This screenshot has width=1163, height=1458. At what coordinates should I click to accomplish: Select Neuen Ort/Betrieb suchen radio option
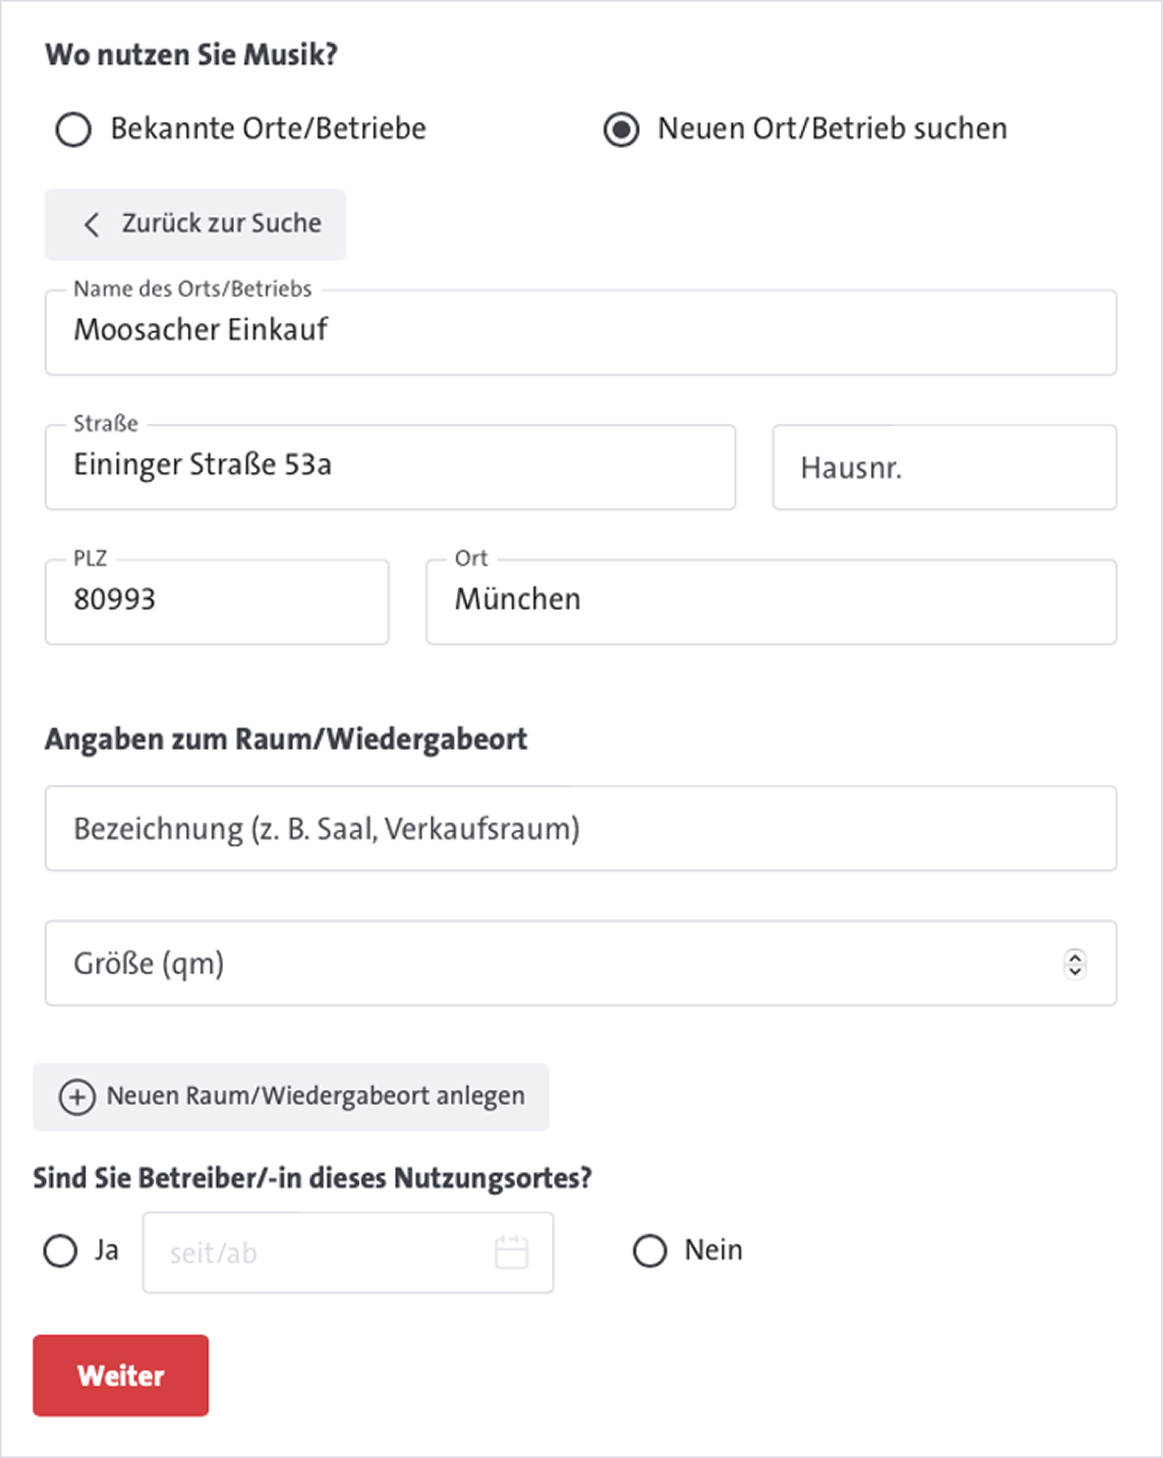621,130
